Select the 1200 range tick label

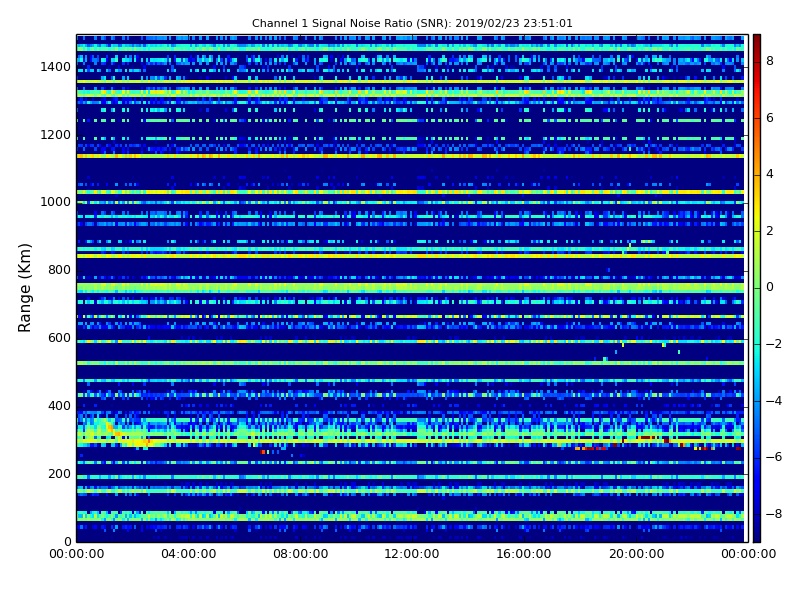click(x=55, y=135)
